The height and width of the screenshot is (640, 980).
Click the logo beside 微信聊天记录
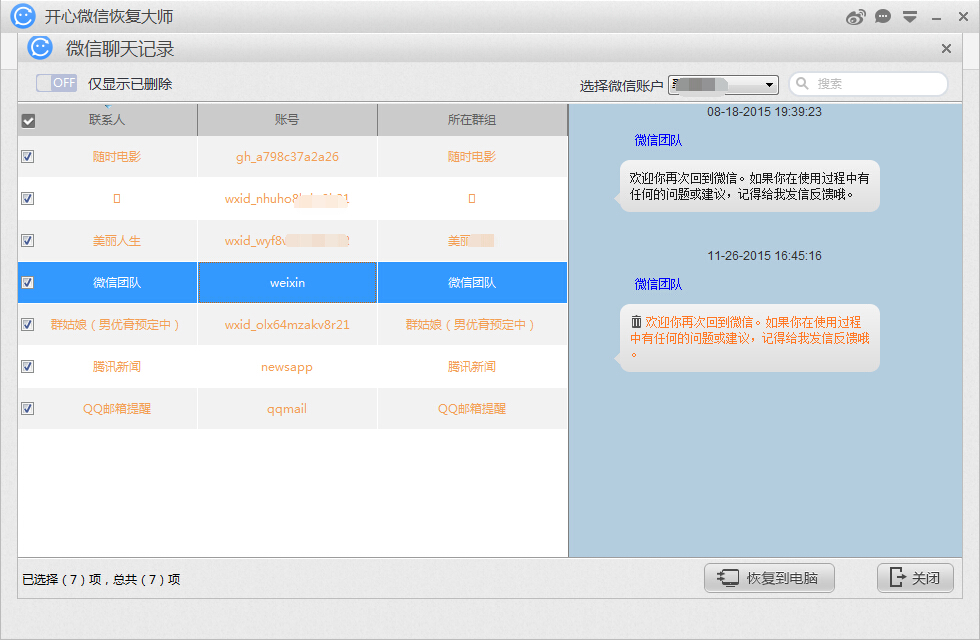(40, 48)
